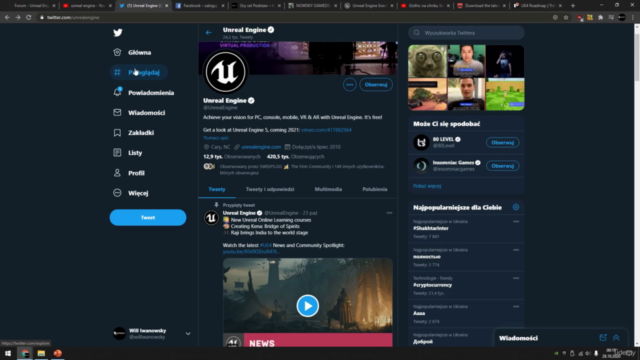Switch to Facebook browser tab
This screenshot has width=640, height=360.
pos(200,6)
